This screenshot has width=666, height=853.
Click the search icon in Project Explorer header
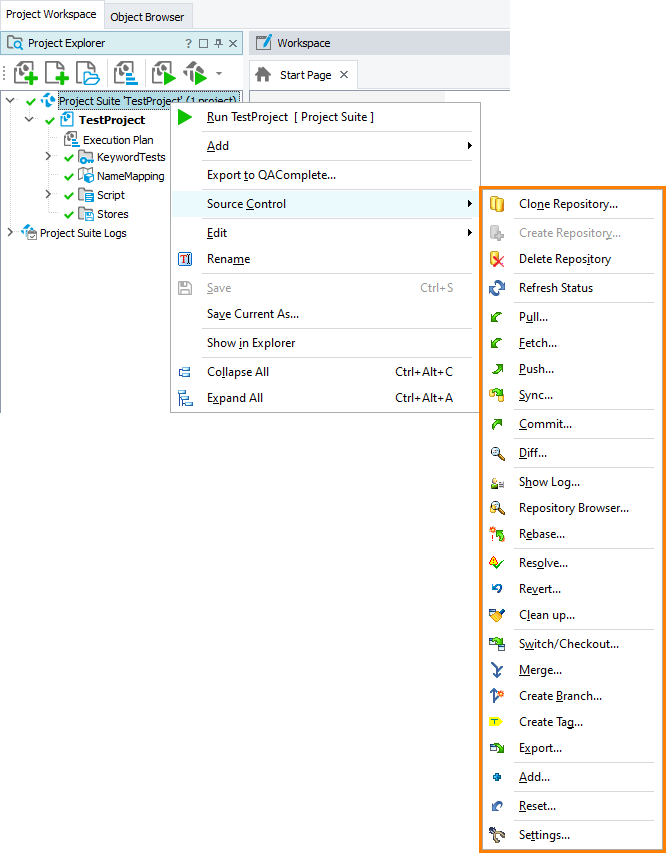(14, 43)
